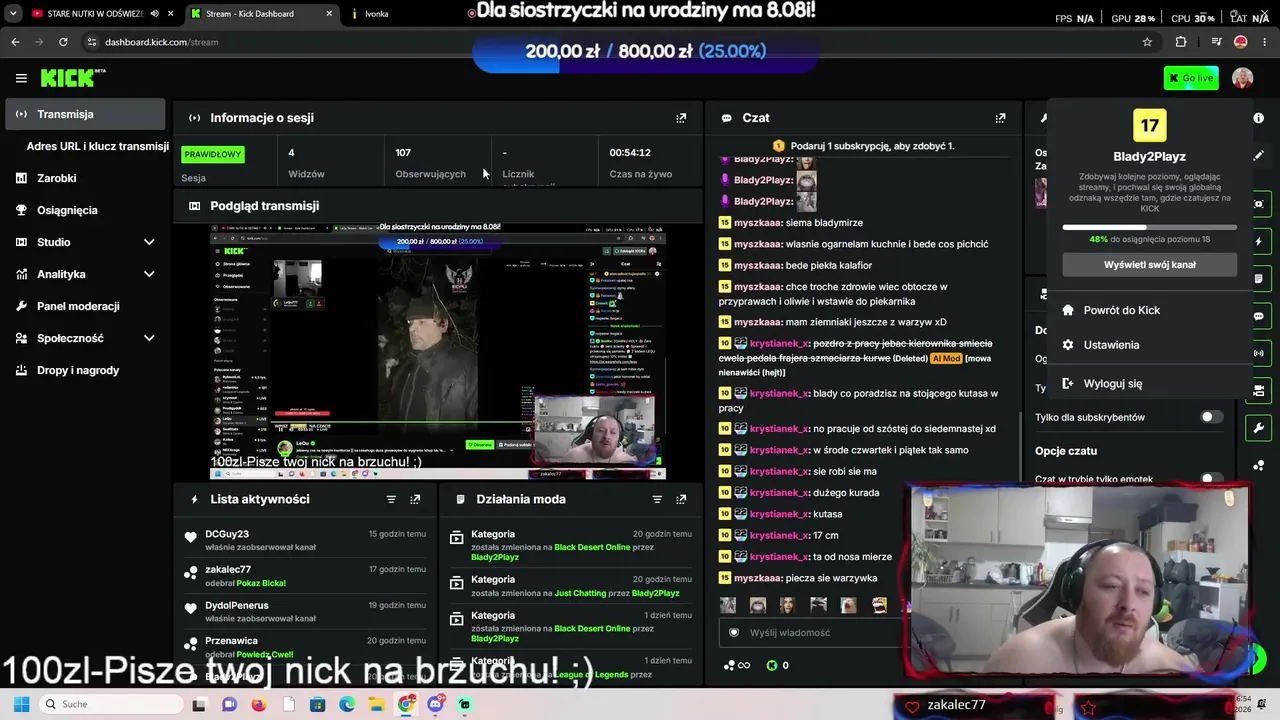Click the note icon in the right toolbar

coord(1258,279)
